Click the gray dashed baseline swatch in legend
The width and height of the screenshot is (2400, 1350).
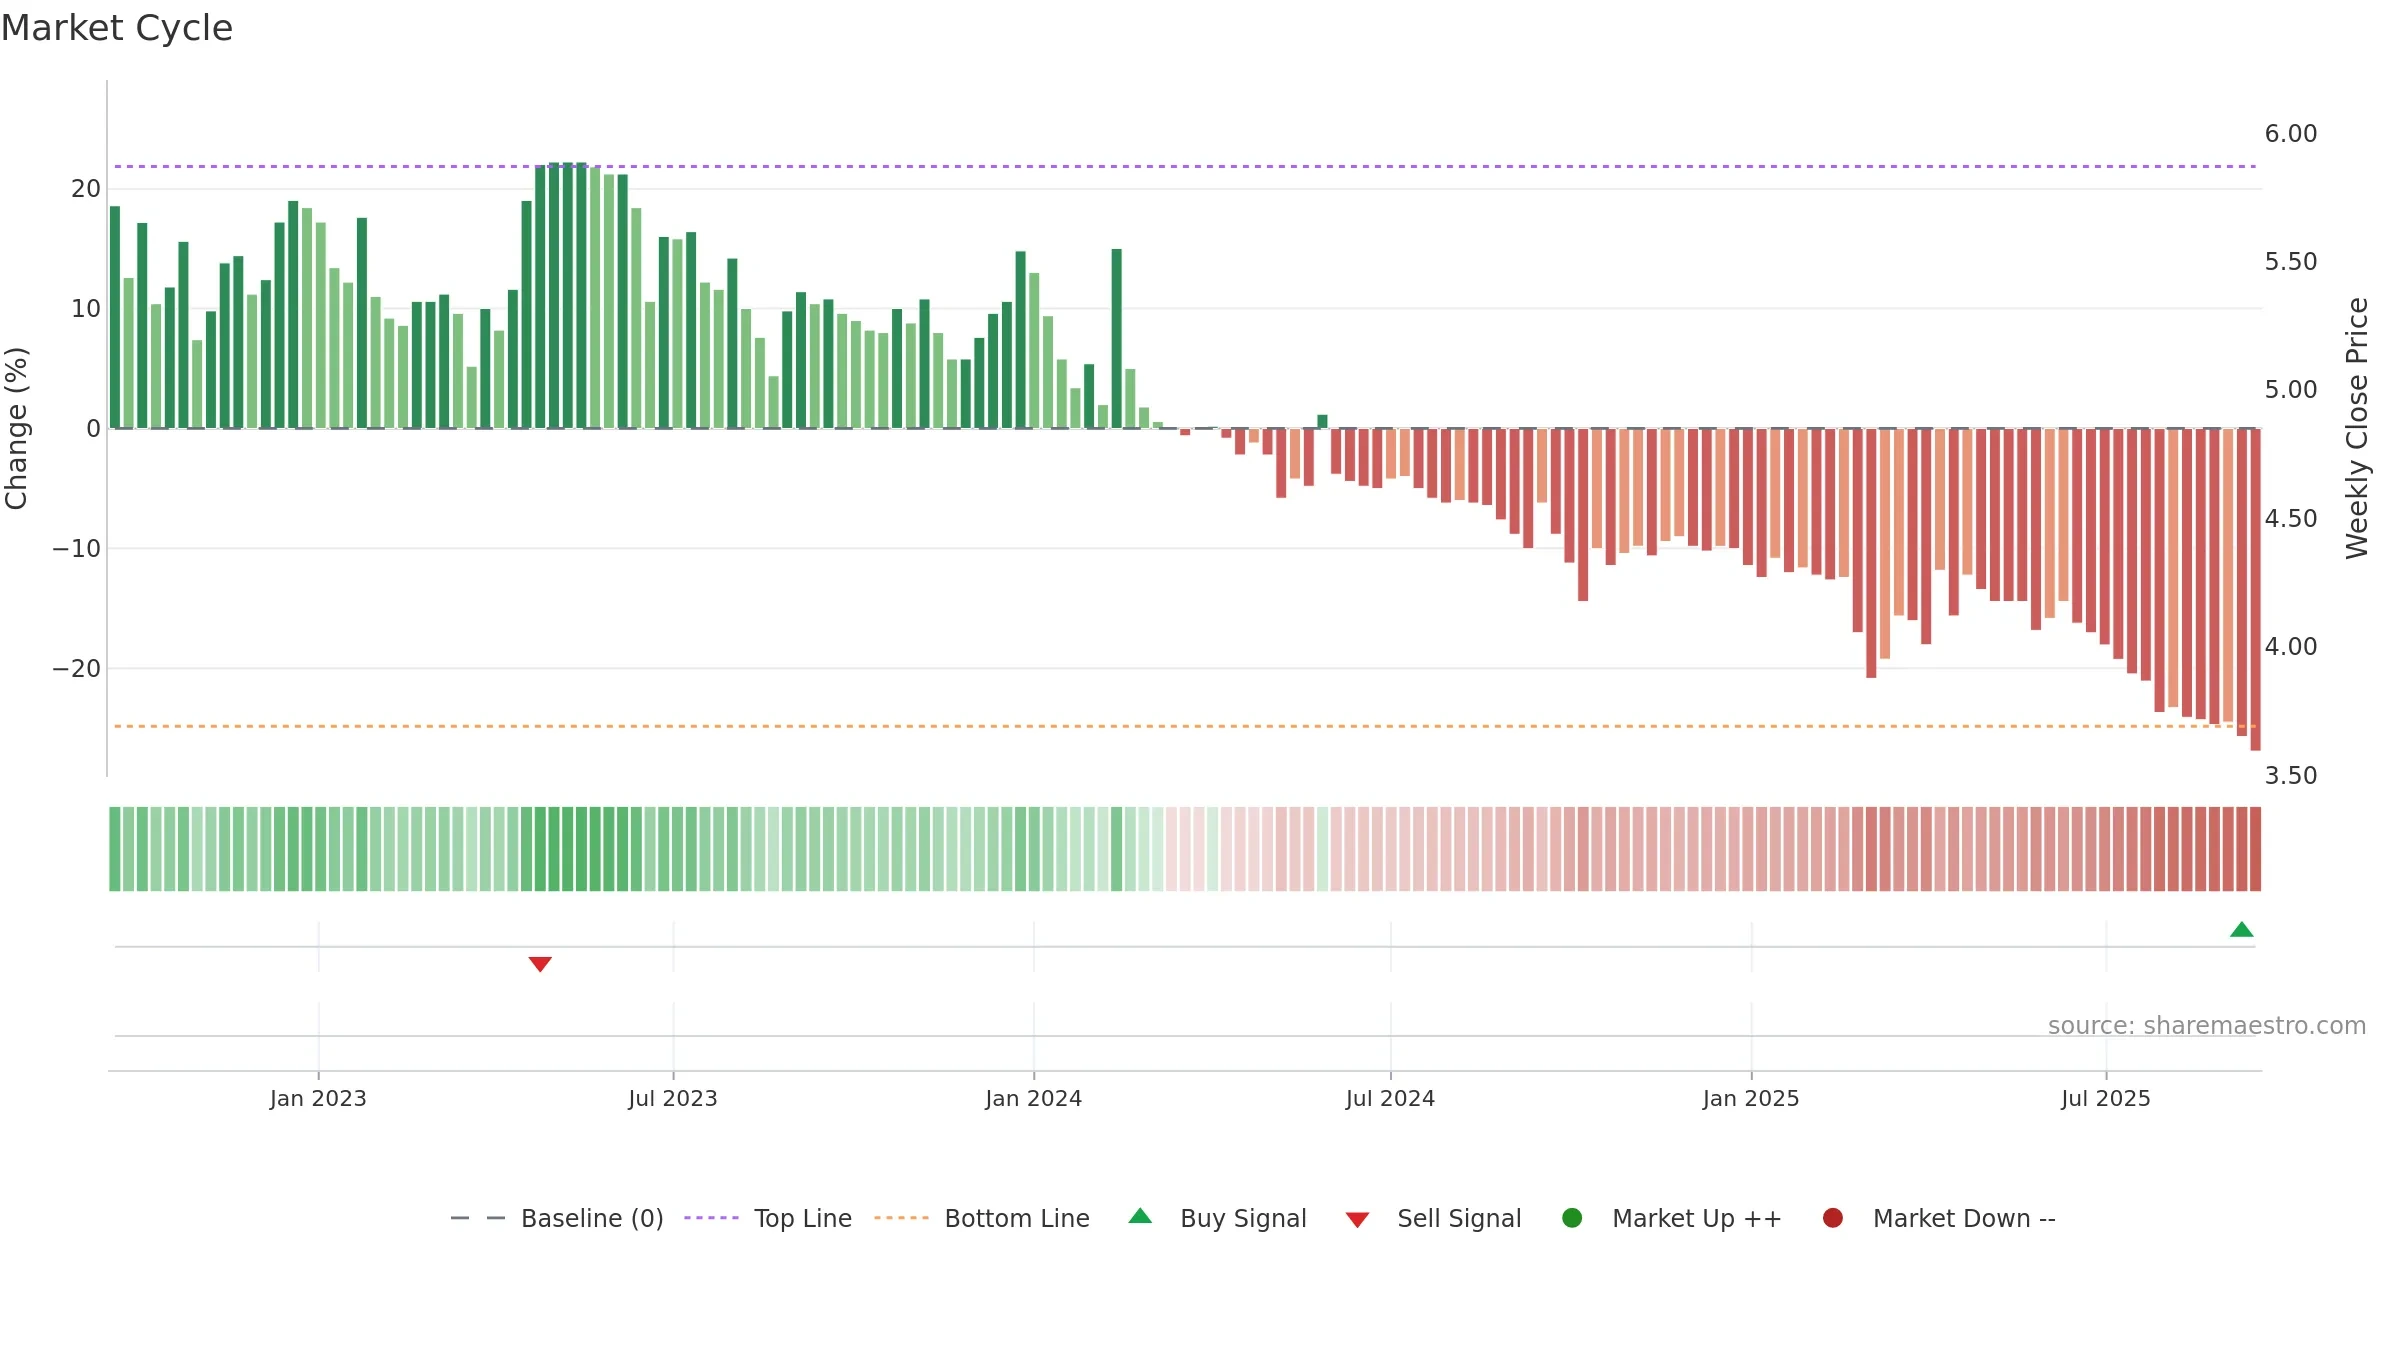click(478, 1218)
